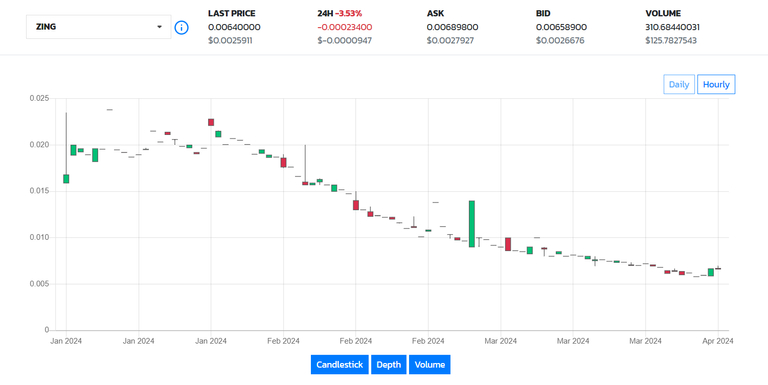The image size is (768, 385).
Task: Click the VOLUME heading
Action: pos(663,14)
